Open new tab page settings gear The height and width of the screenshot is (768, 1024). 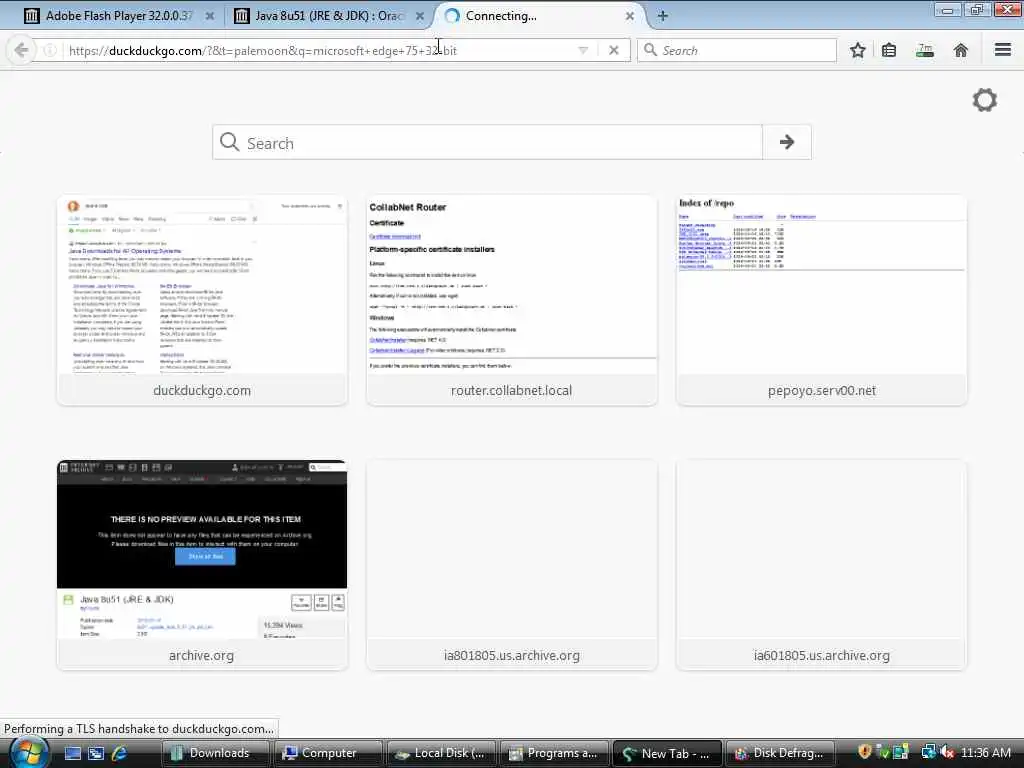[x=985, y=100]
